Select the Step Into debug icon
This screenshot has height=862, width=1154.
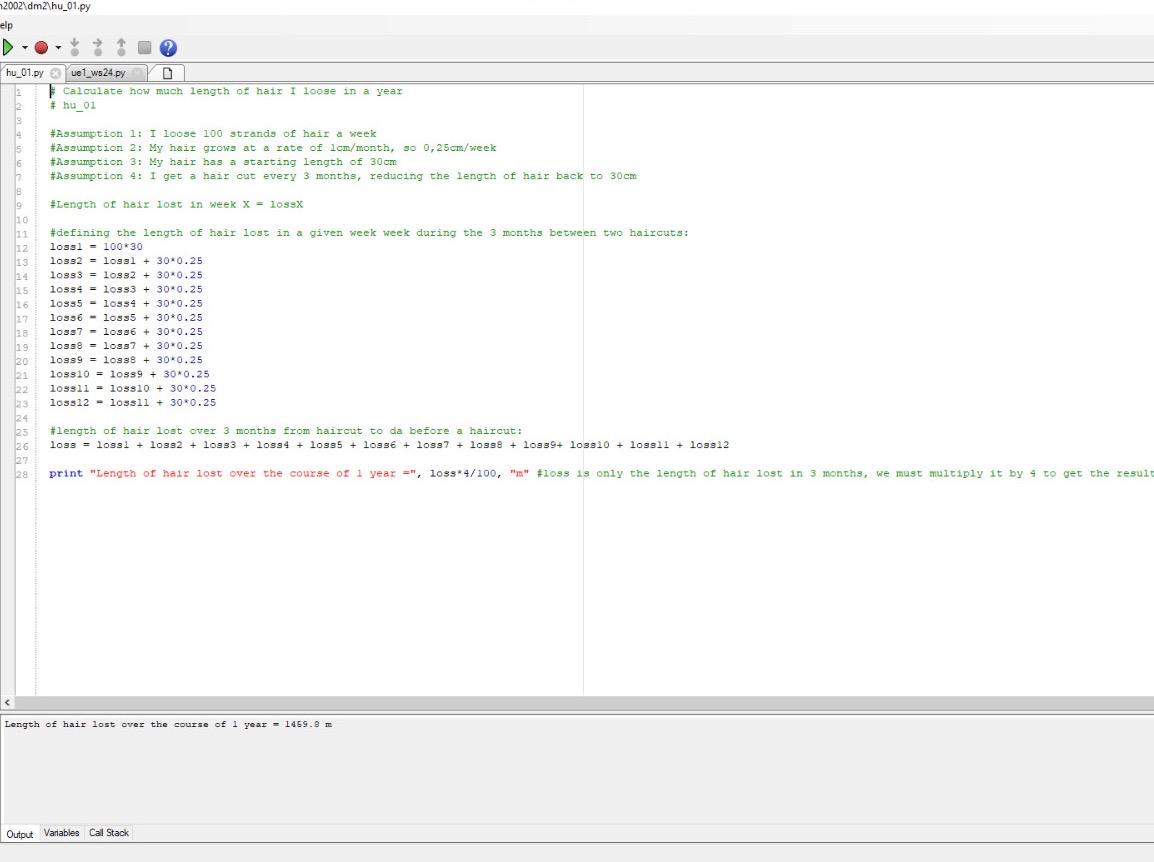73,46
